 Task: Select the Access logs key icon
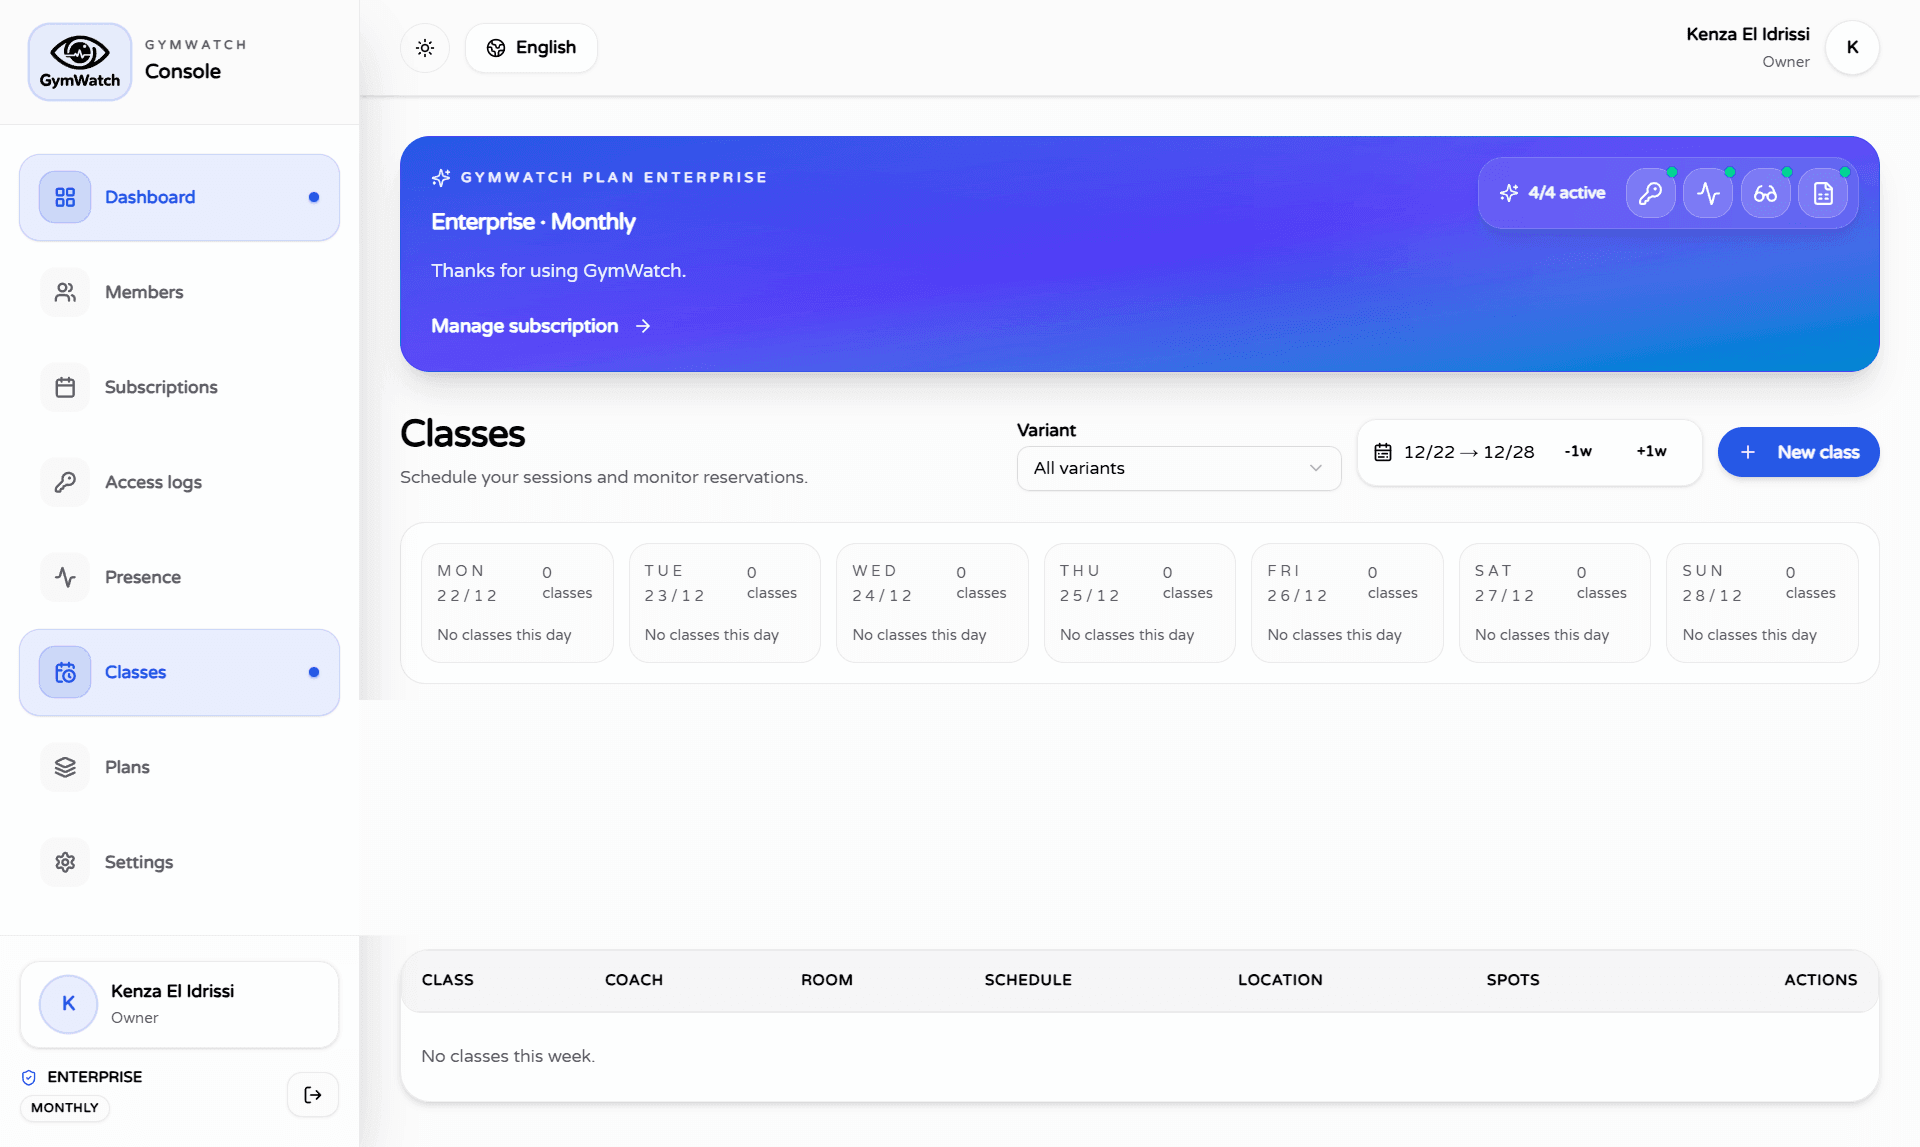pos(64,481)
